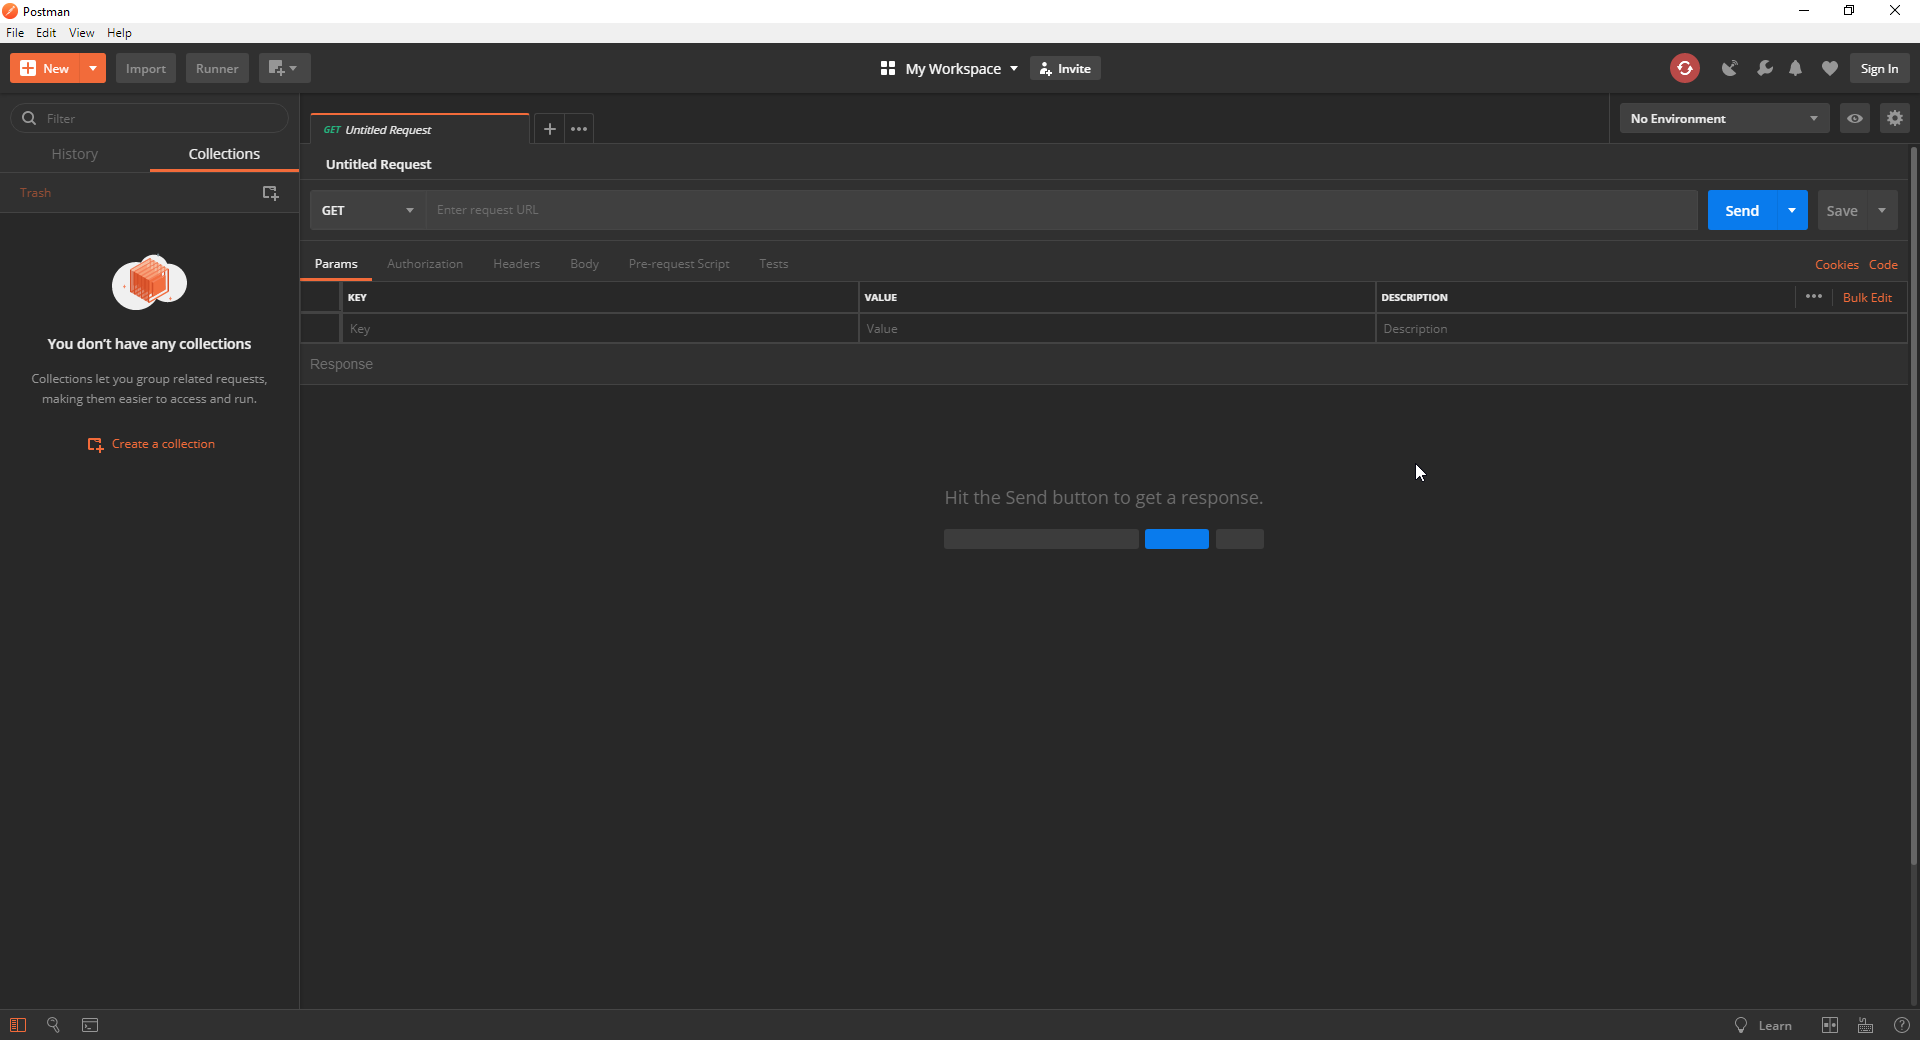Open the No Environment dropdown

coord(1723,118)
